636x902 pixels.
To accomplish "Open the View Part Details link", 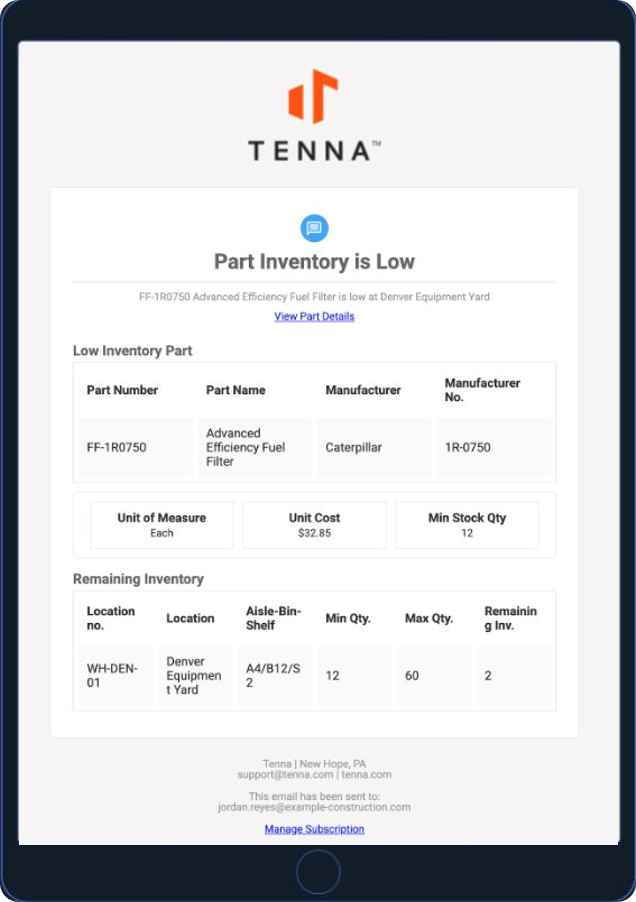I will pos(314,316).
